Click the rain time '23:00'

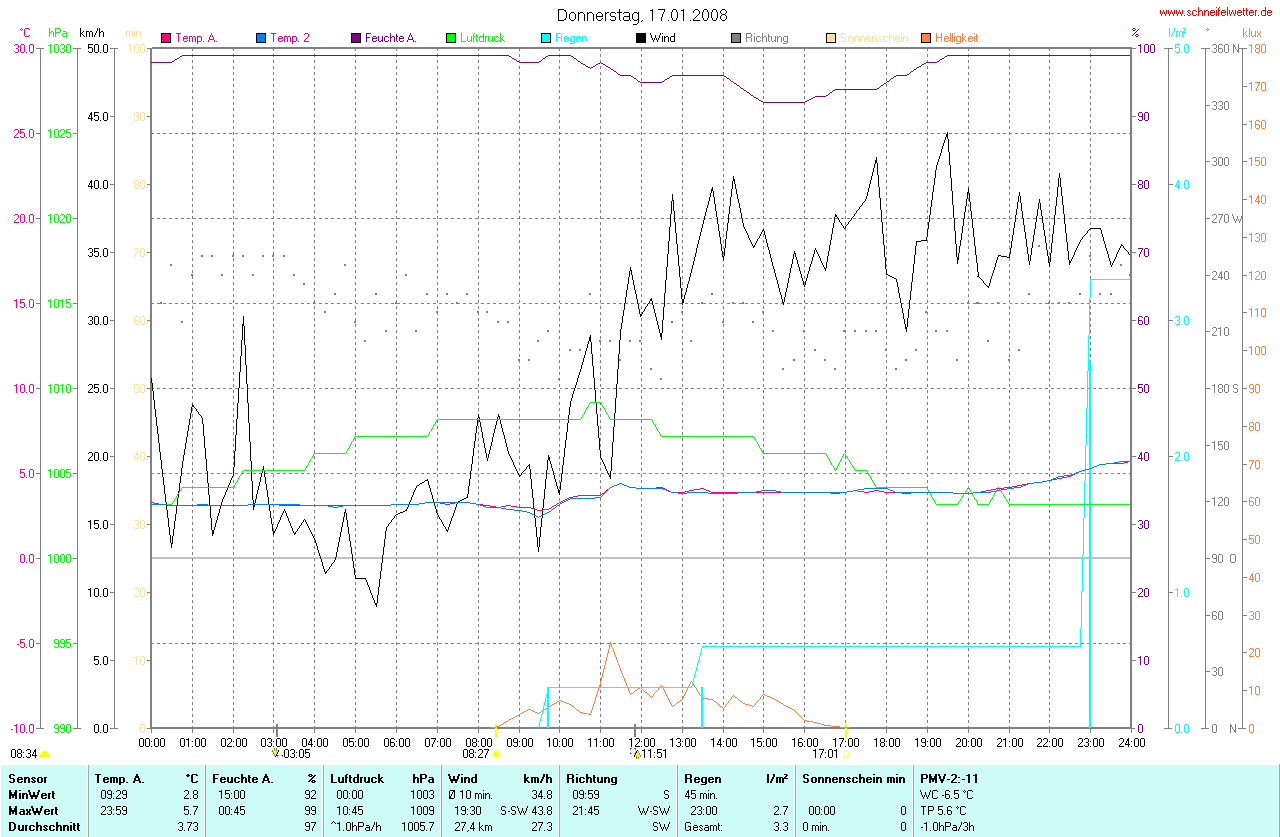704,811
